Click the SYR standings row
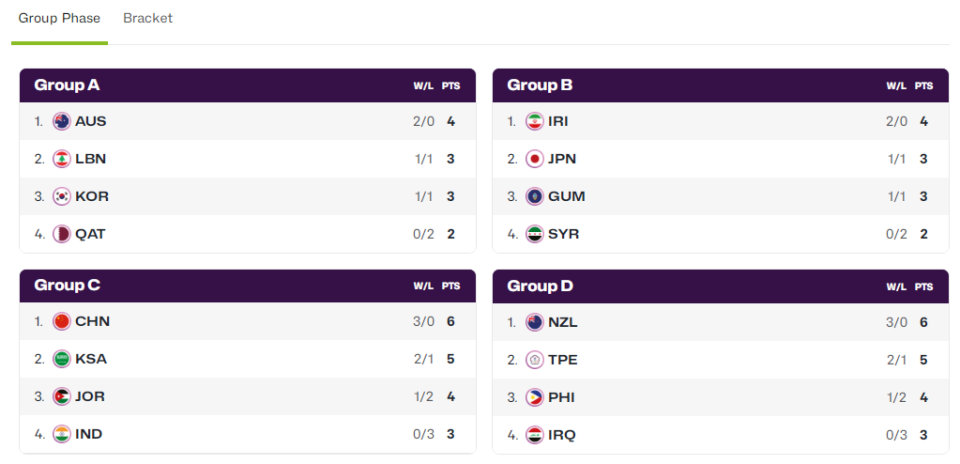Image resolution: width=960 pixels, height=464 pixels. pyautogui.click(x=720, y=234)
